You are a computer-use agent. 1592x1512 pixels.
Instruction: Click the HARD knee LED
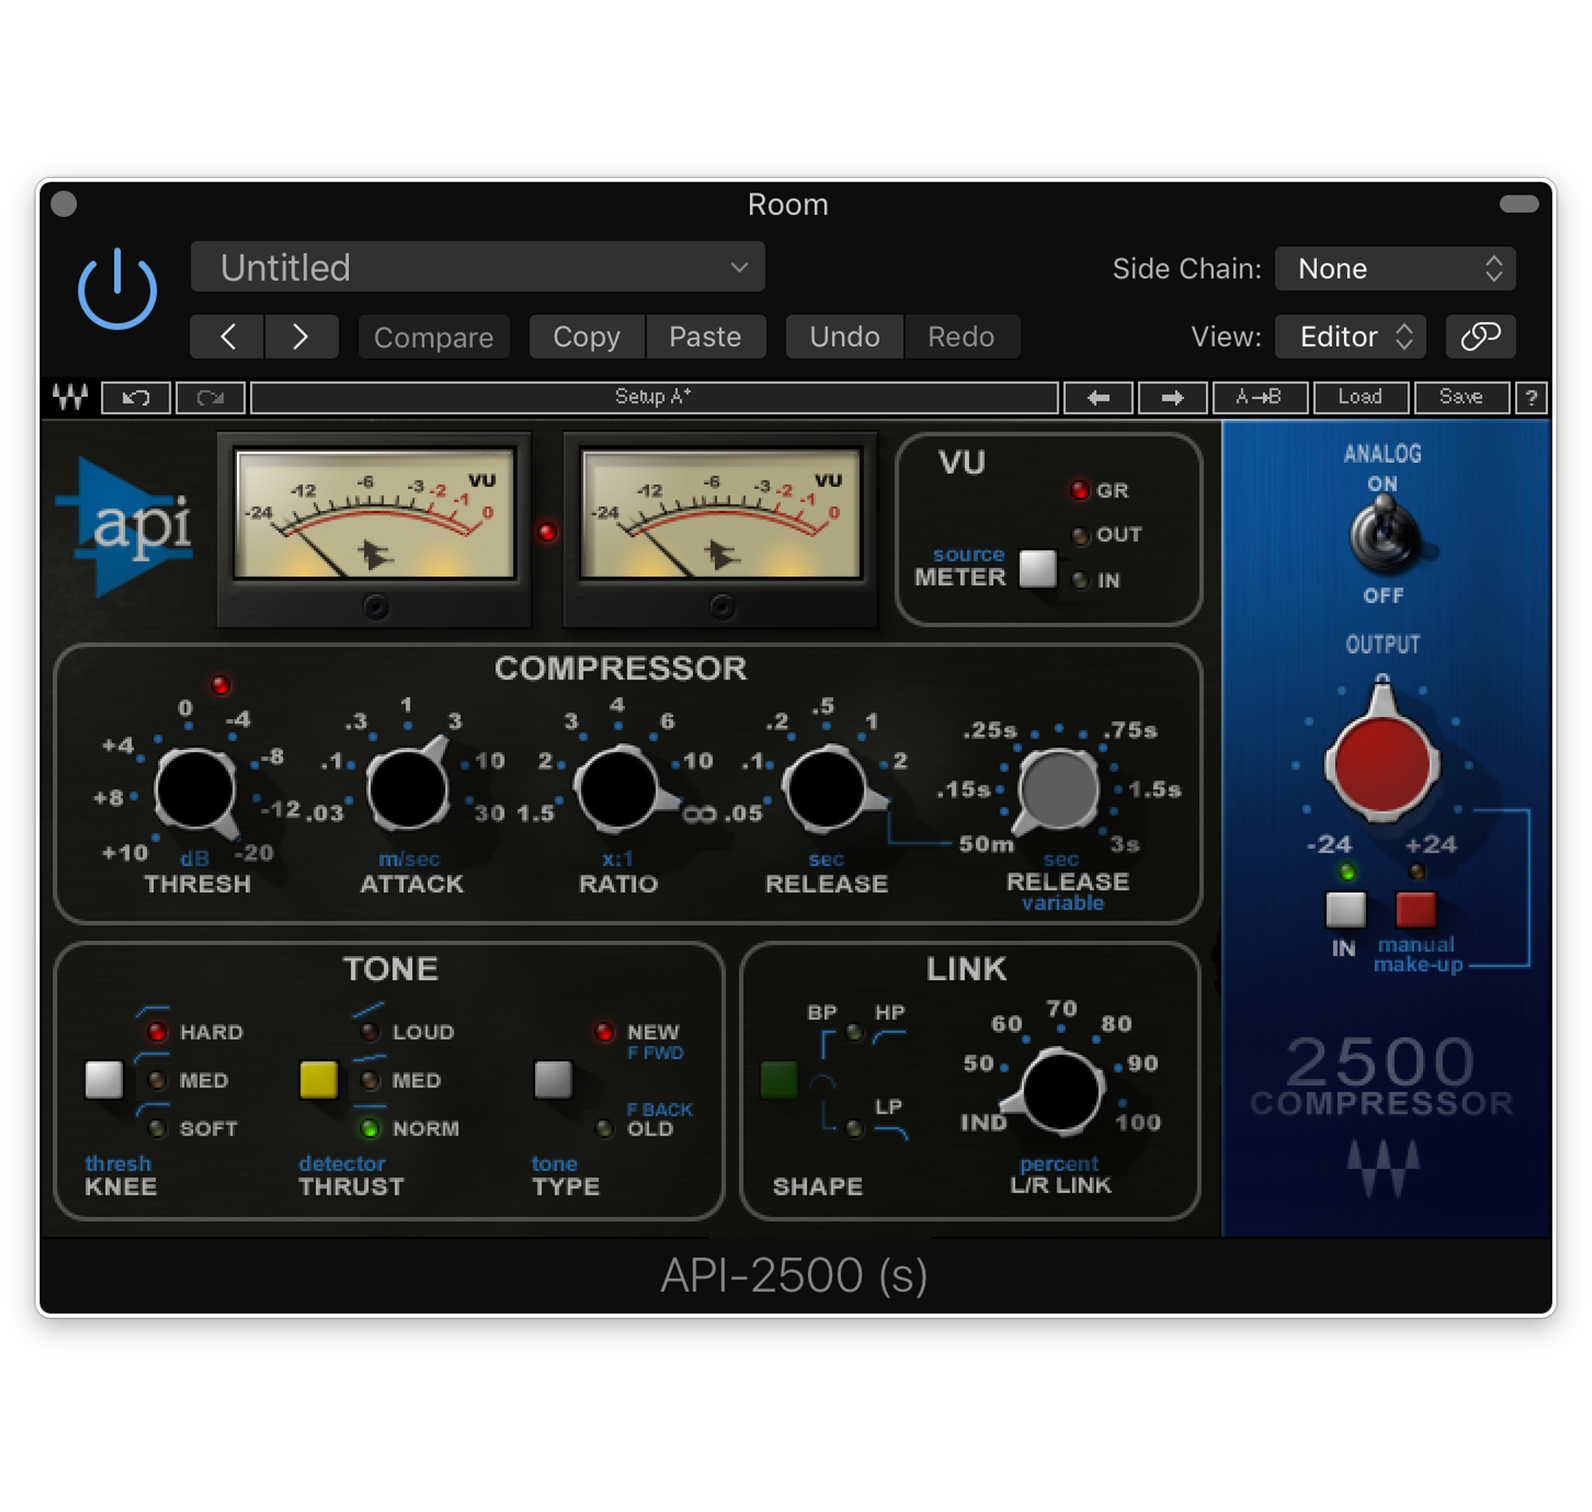click(x=156, y=1032)
